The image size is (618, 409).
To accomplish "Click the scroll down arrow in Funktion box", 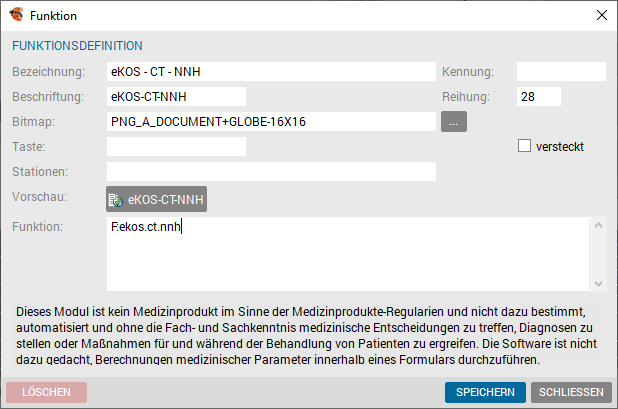I will pyautogui.click(x=598, y=283).
